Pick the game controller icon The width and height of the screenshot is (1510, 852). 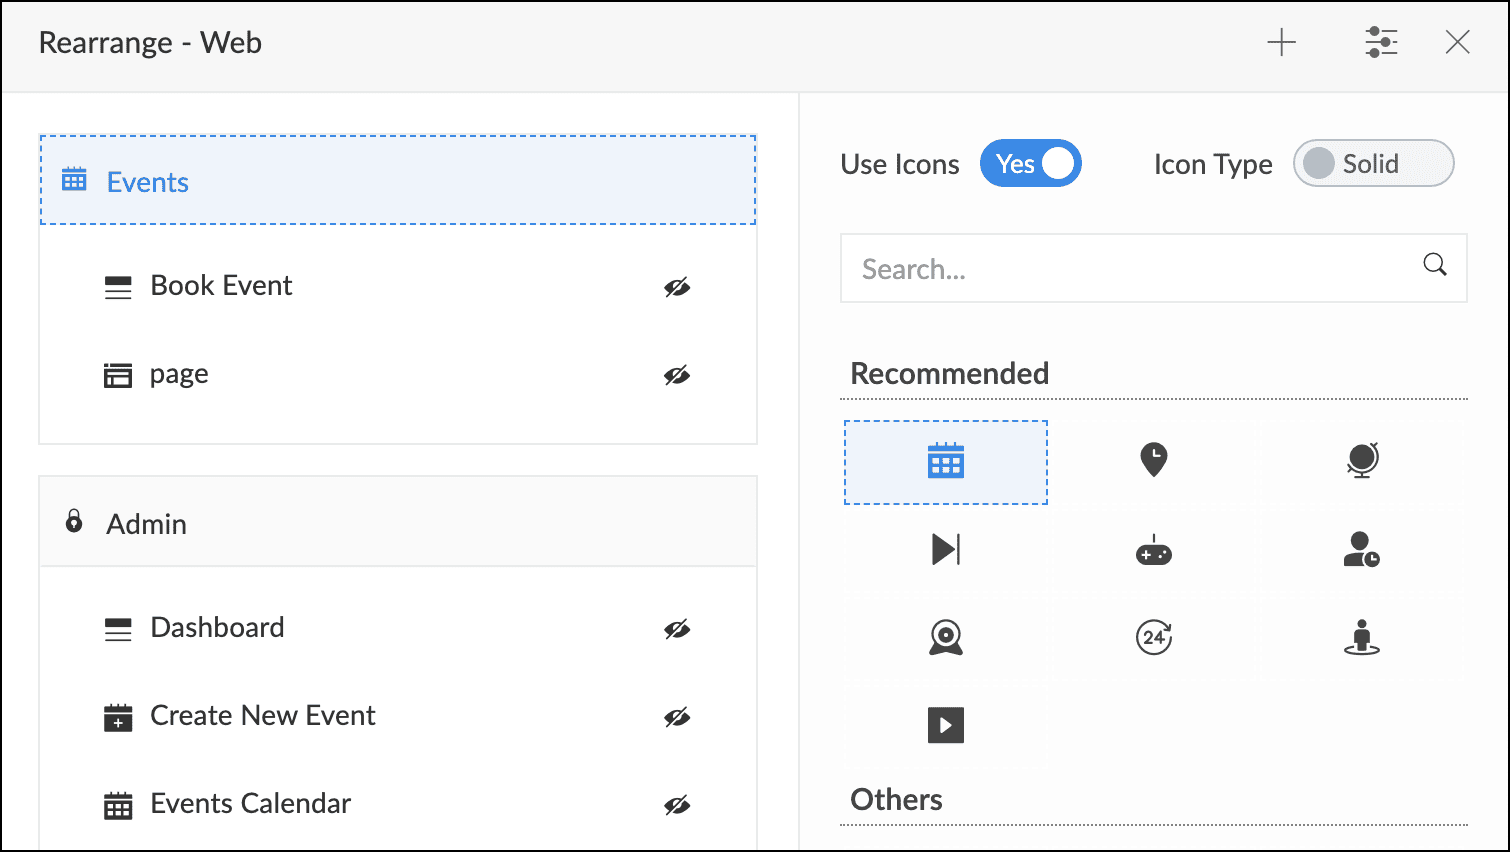[x=1153, y=551]
